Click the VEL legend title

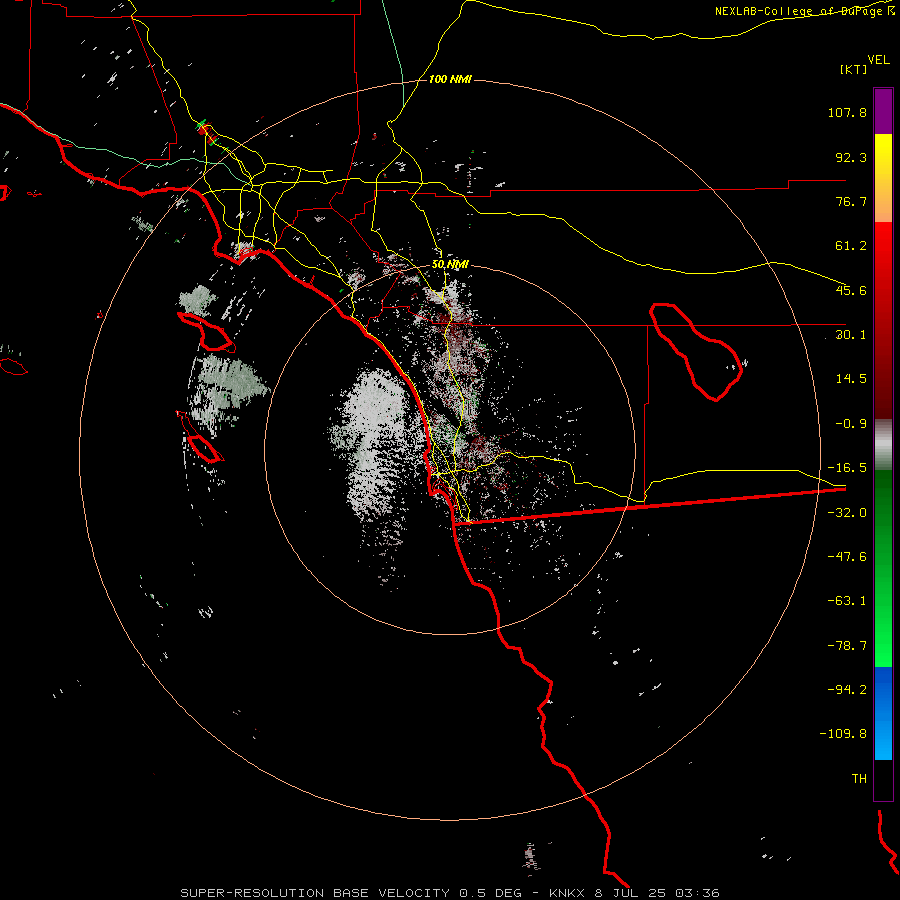point(878,60)
